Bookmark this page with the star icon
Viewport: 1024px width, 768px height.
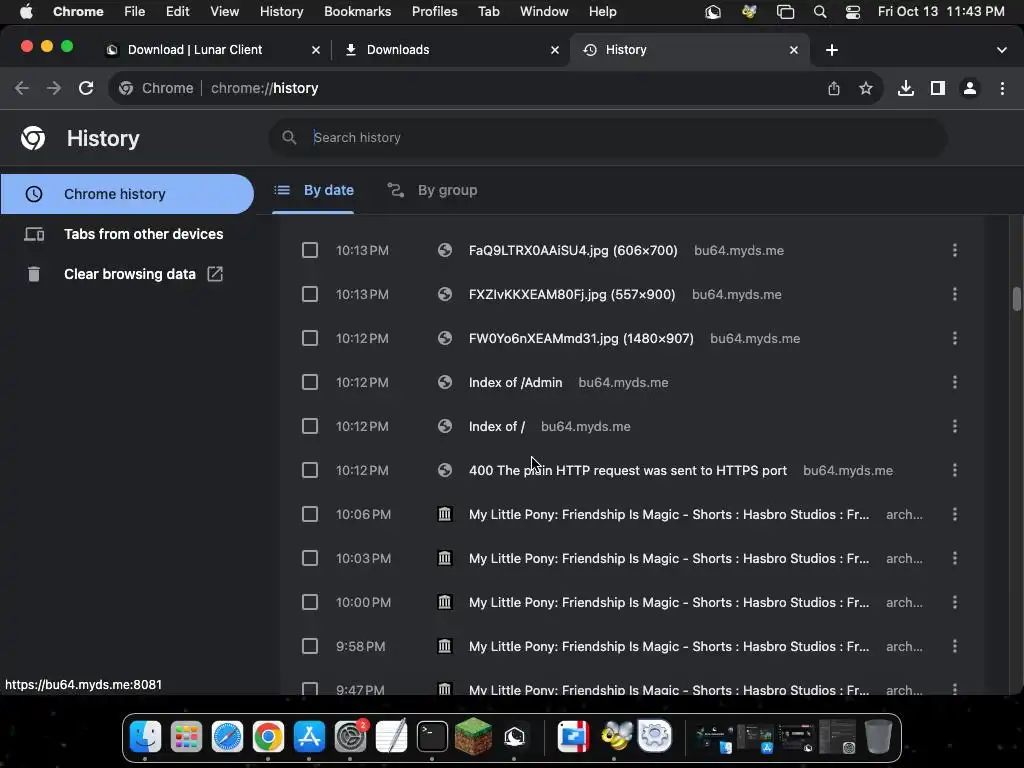tap(866, 88)
